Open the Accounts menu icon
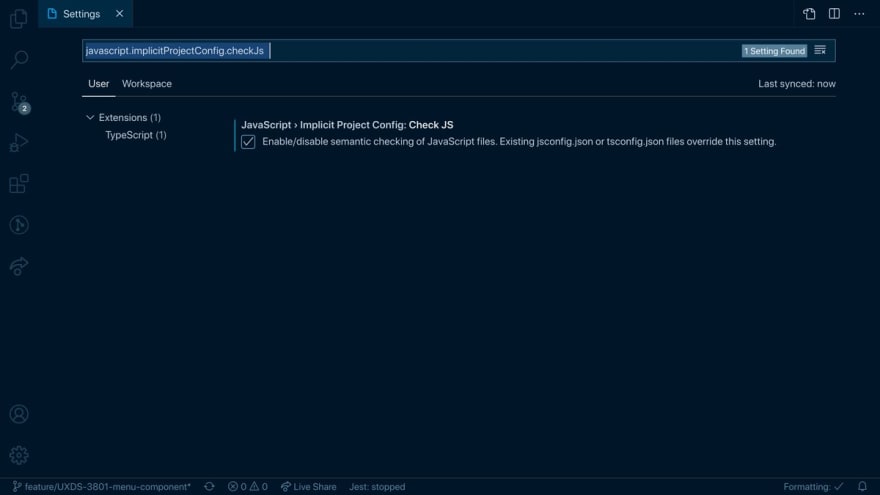 [19, 414]
